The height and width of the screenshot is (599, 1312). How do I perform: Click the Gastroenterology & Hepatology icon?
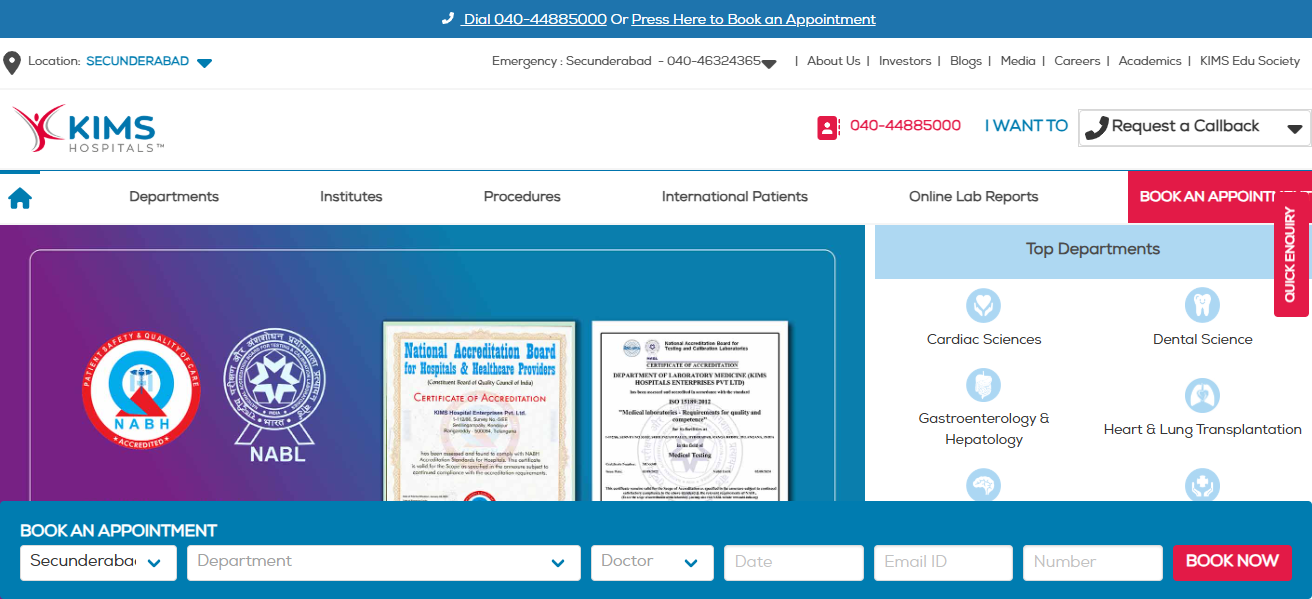pyautogui.click(x=984, y=385)
